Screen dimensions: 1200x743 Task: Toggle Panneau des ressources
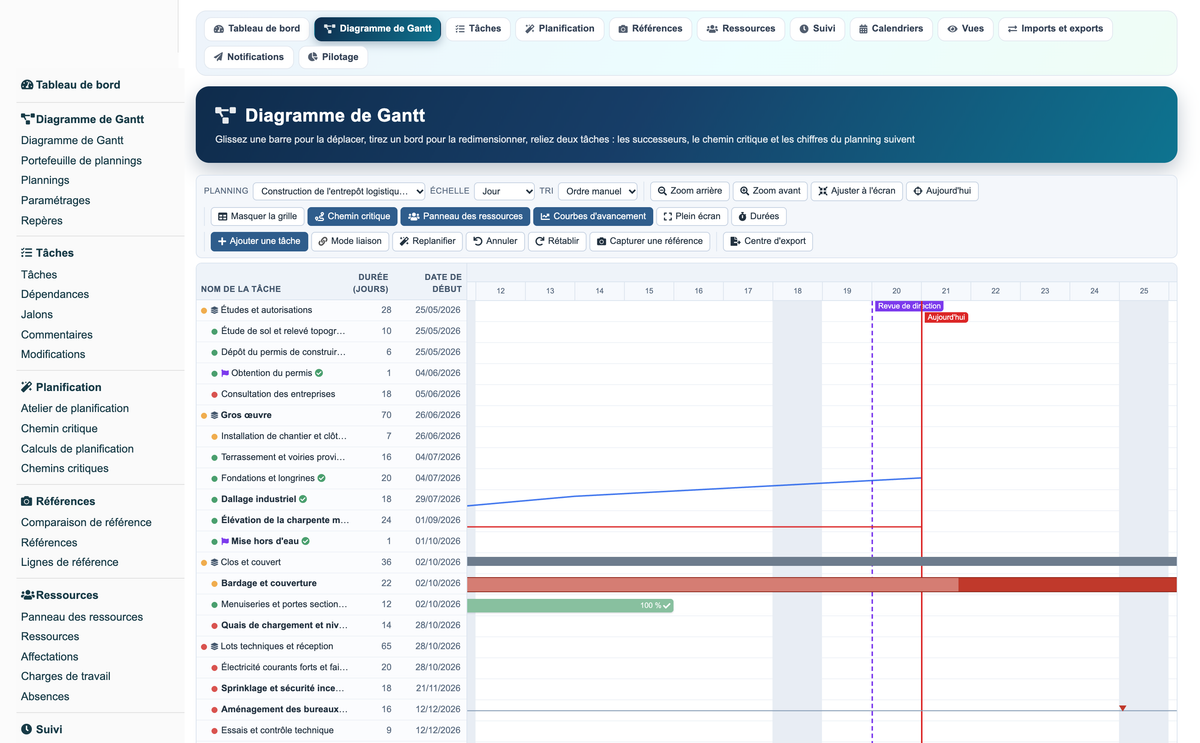coord(465,216)
